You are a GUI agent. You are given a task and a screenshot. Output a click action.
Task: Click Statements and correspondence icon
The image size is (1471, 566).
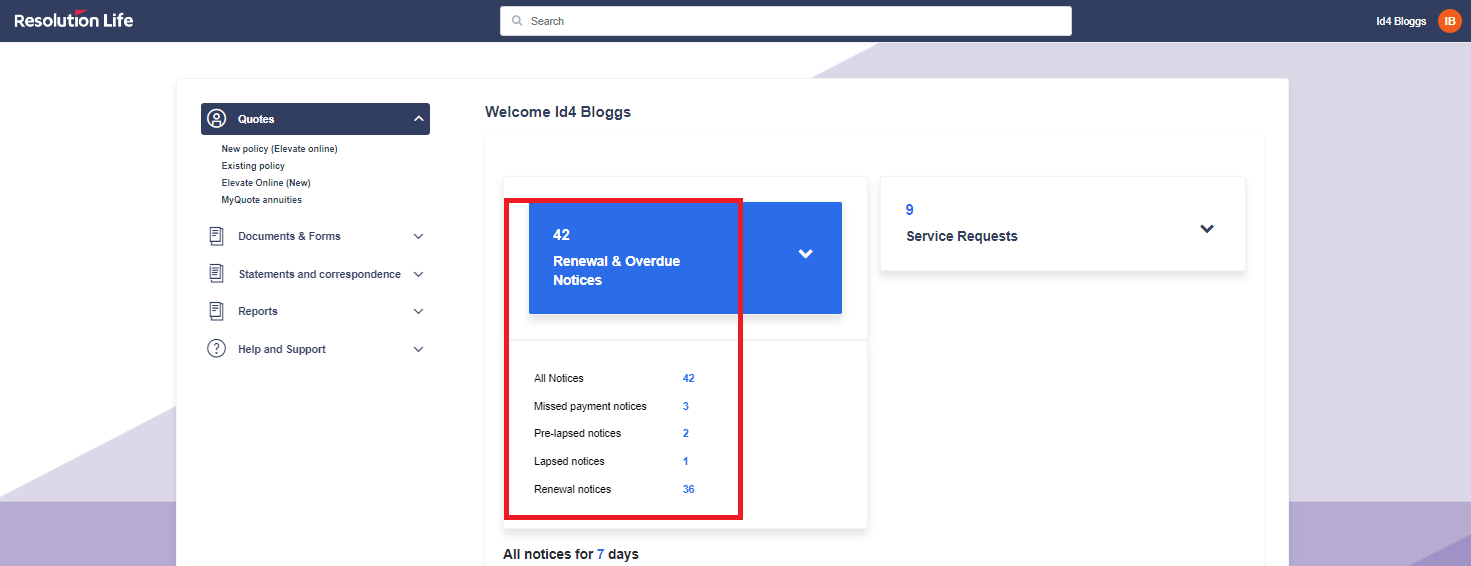point(216,273)
